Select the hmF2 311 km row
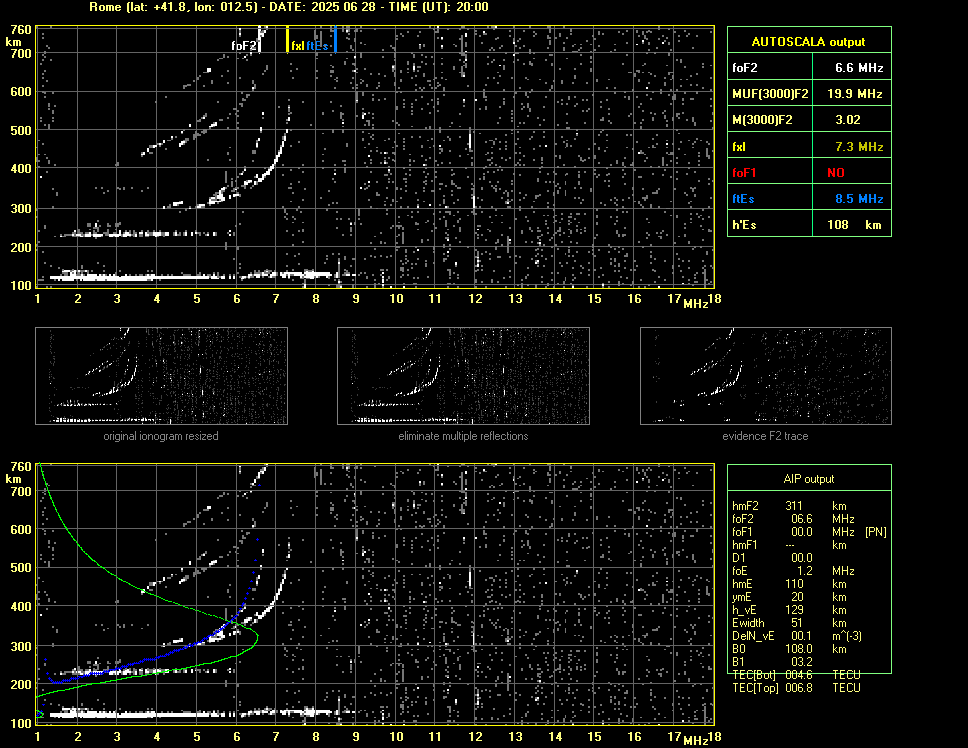 790,506
